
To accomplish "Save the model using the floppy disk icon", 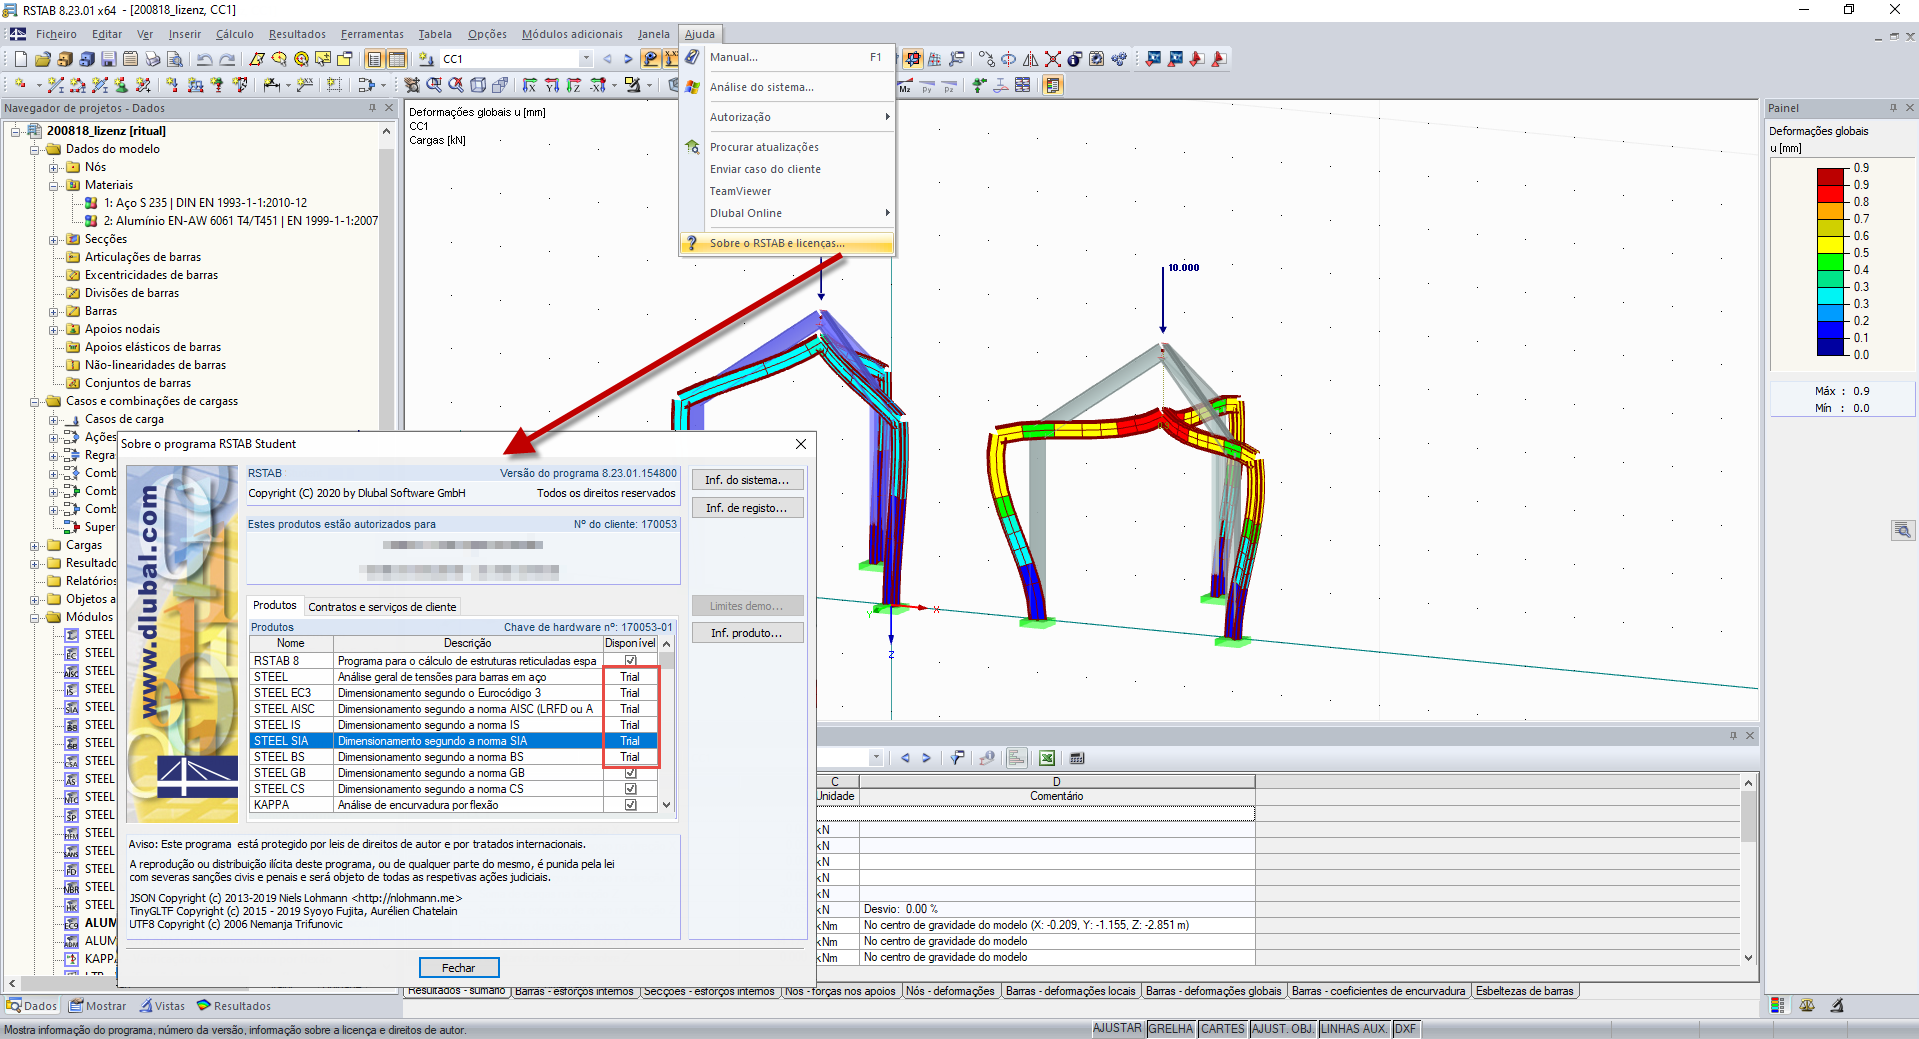I will point(108,59).
